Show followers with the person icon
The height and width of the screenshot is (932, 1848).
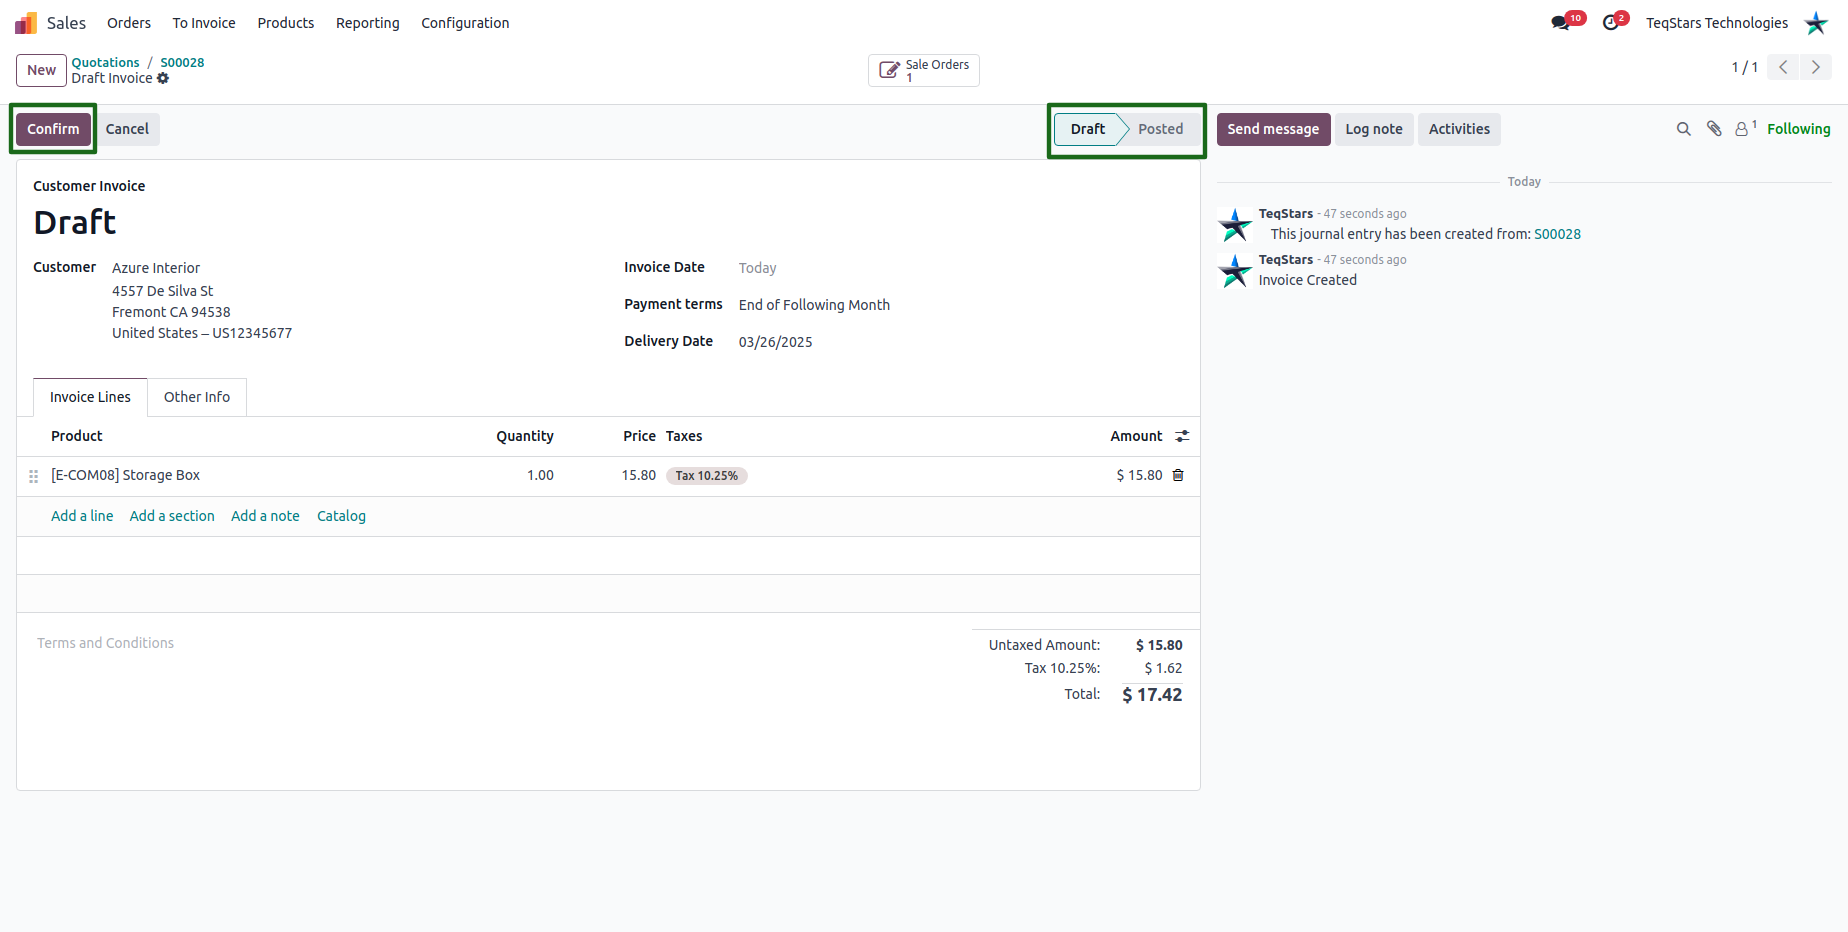tap(1745, 129)
